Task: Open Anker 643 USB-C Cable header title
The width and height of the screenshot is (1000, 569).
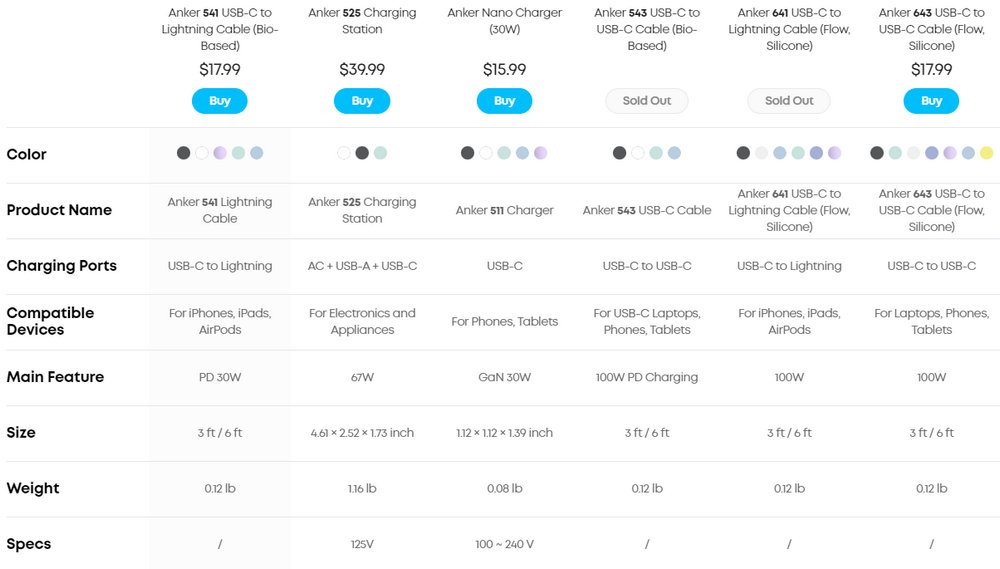Action: [x=931, y=29]
